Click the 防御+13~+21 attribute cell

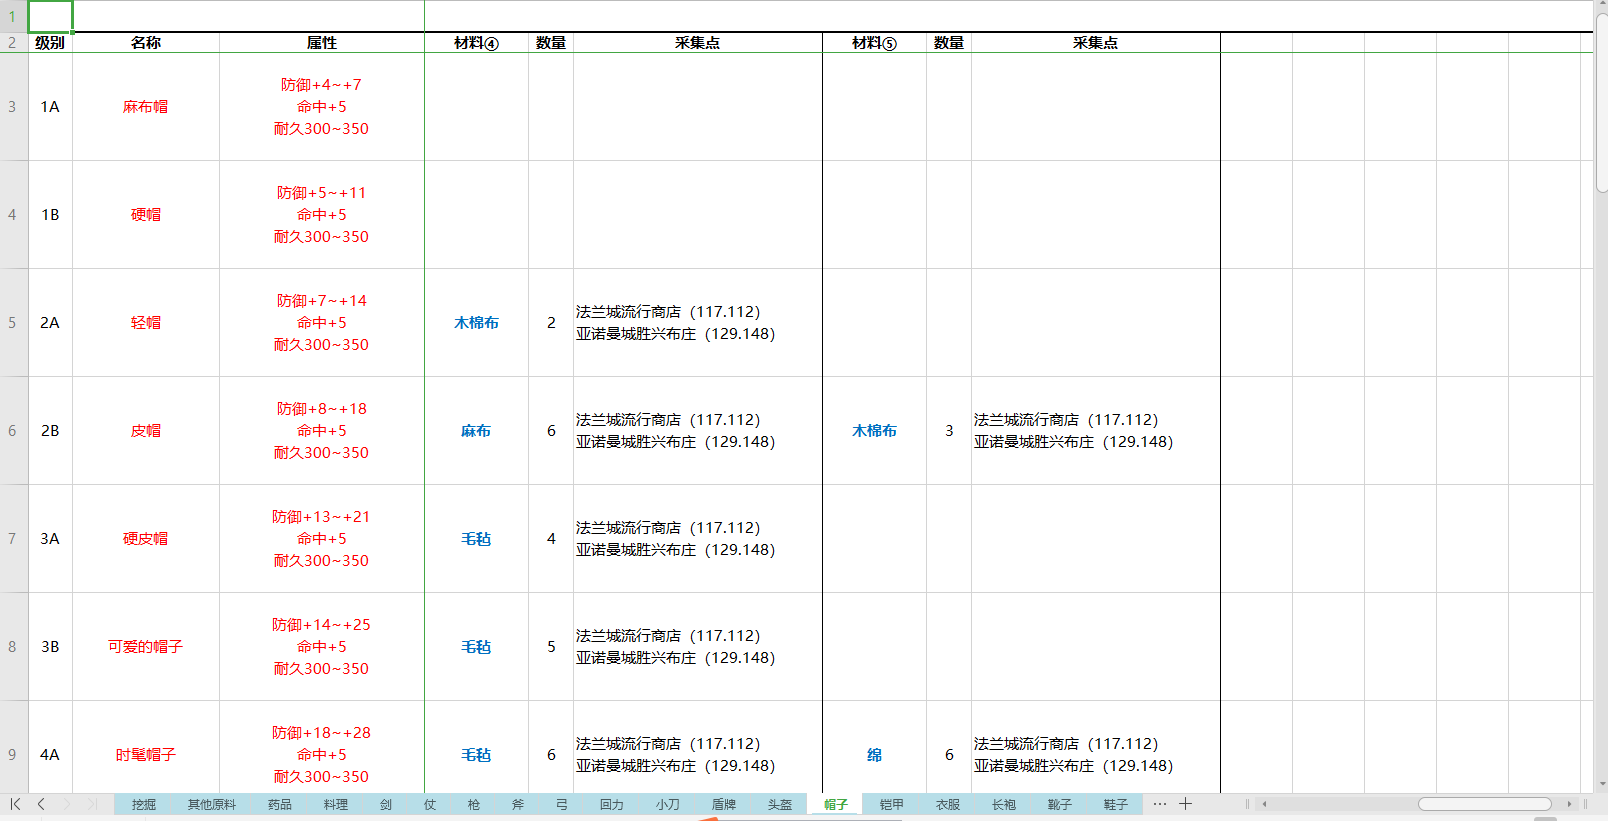pos(322,539)
